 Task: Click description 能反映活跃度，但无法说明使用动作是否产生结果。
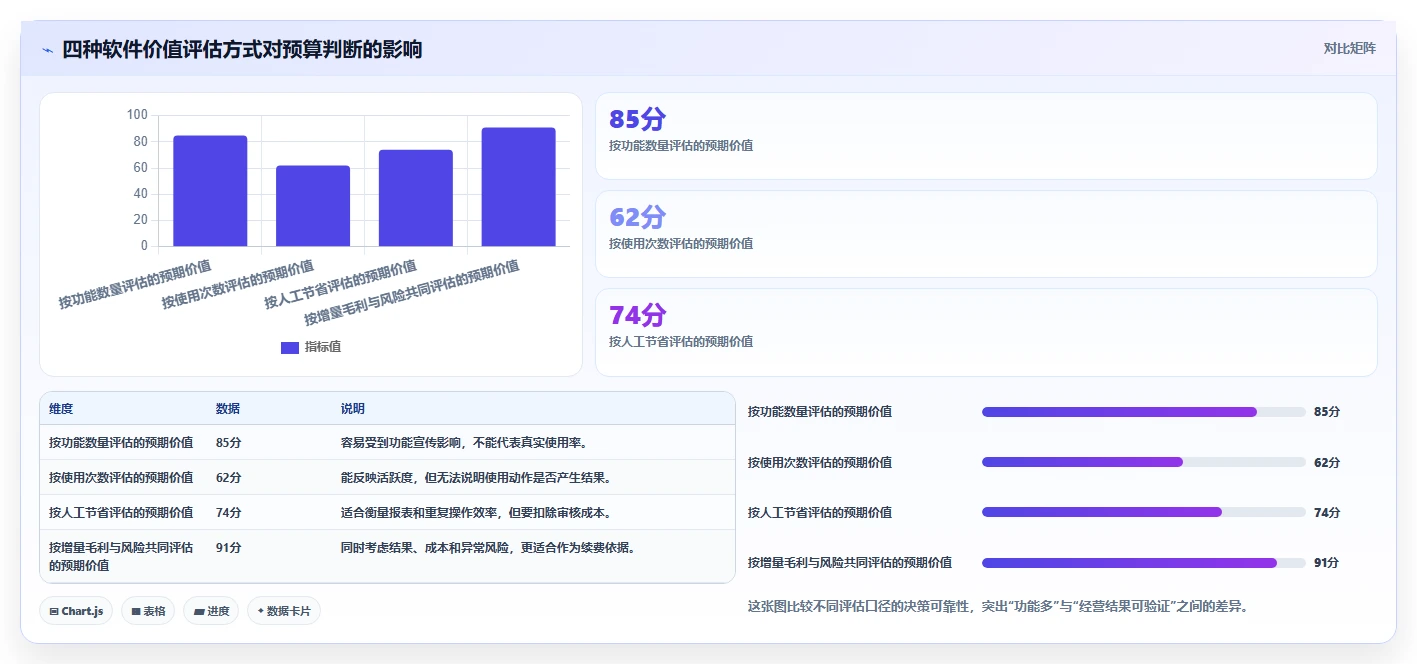[476, 478]
